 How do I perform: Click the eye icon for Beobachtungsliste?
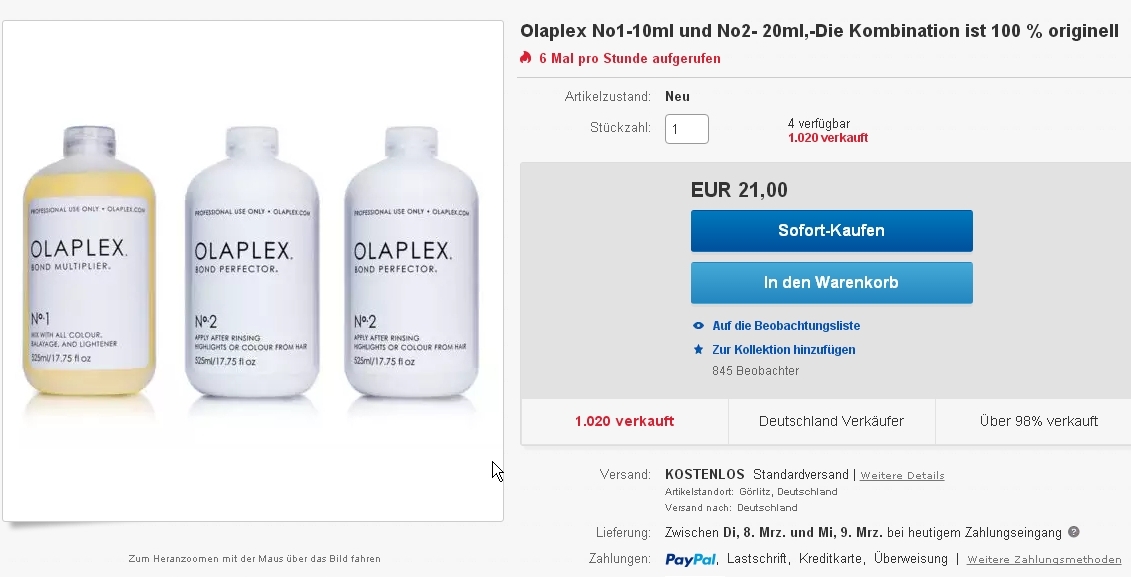tap(698, 326)
